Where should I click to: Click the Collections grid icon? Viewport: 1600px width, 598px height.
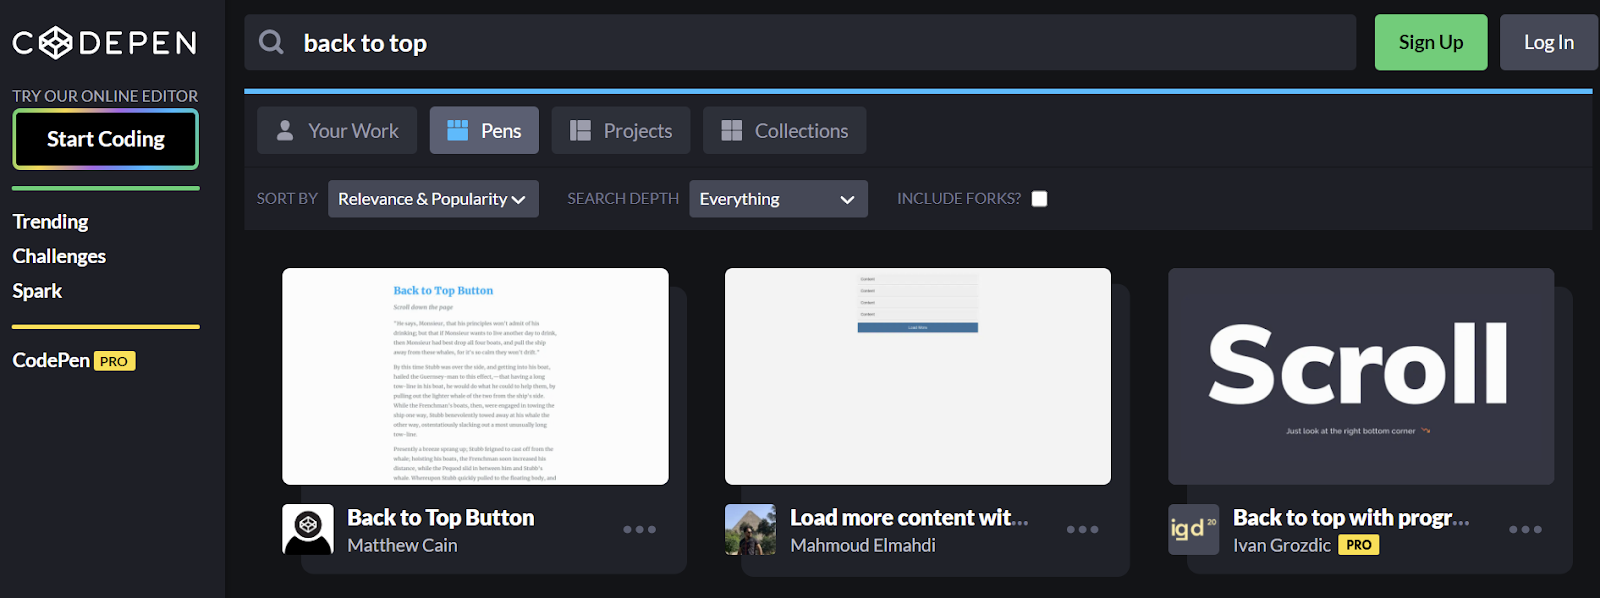point(732,131)
